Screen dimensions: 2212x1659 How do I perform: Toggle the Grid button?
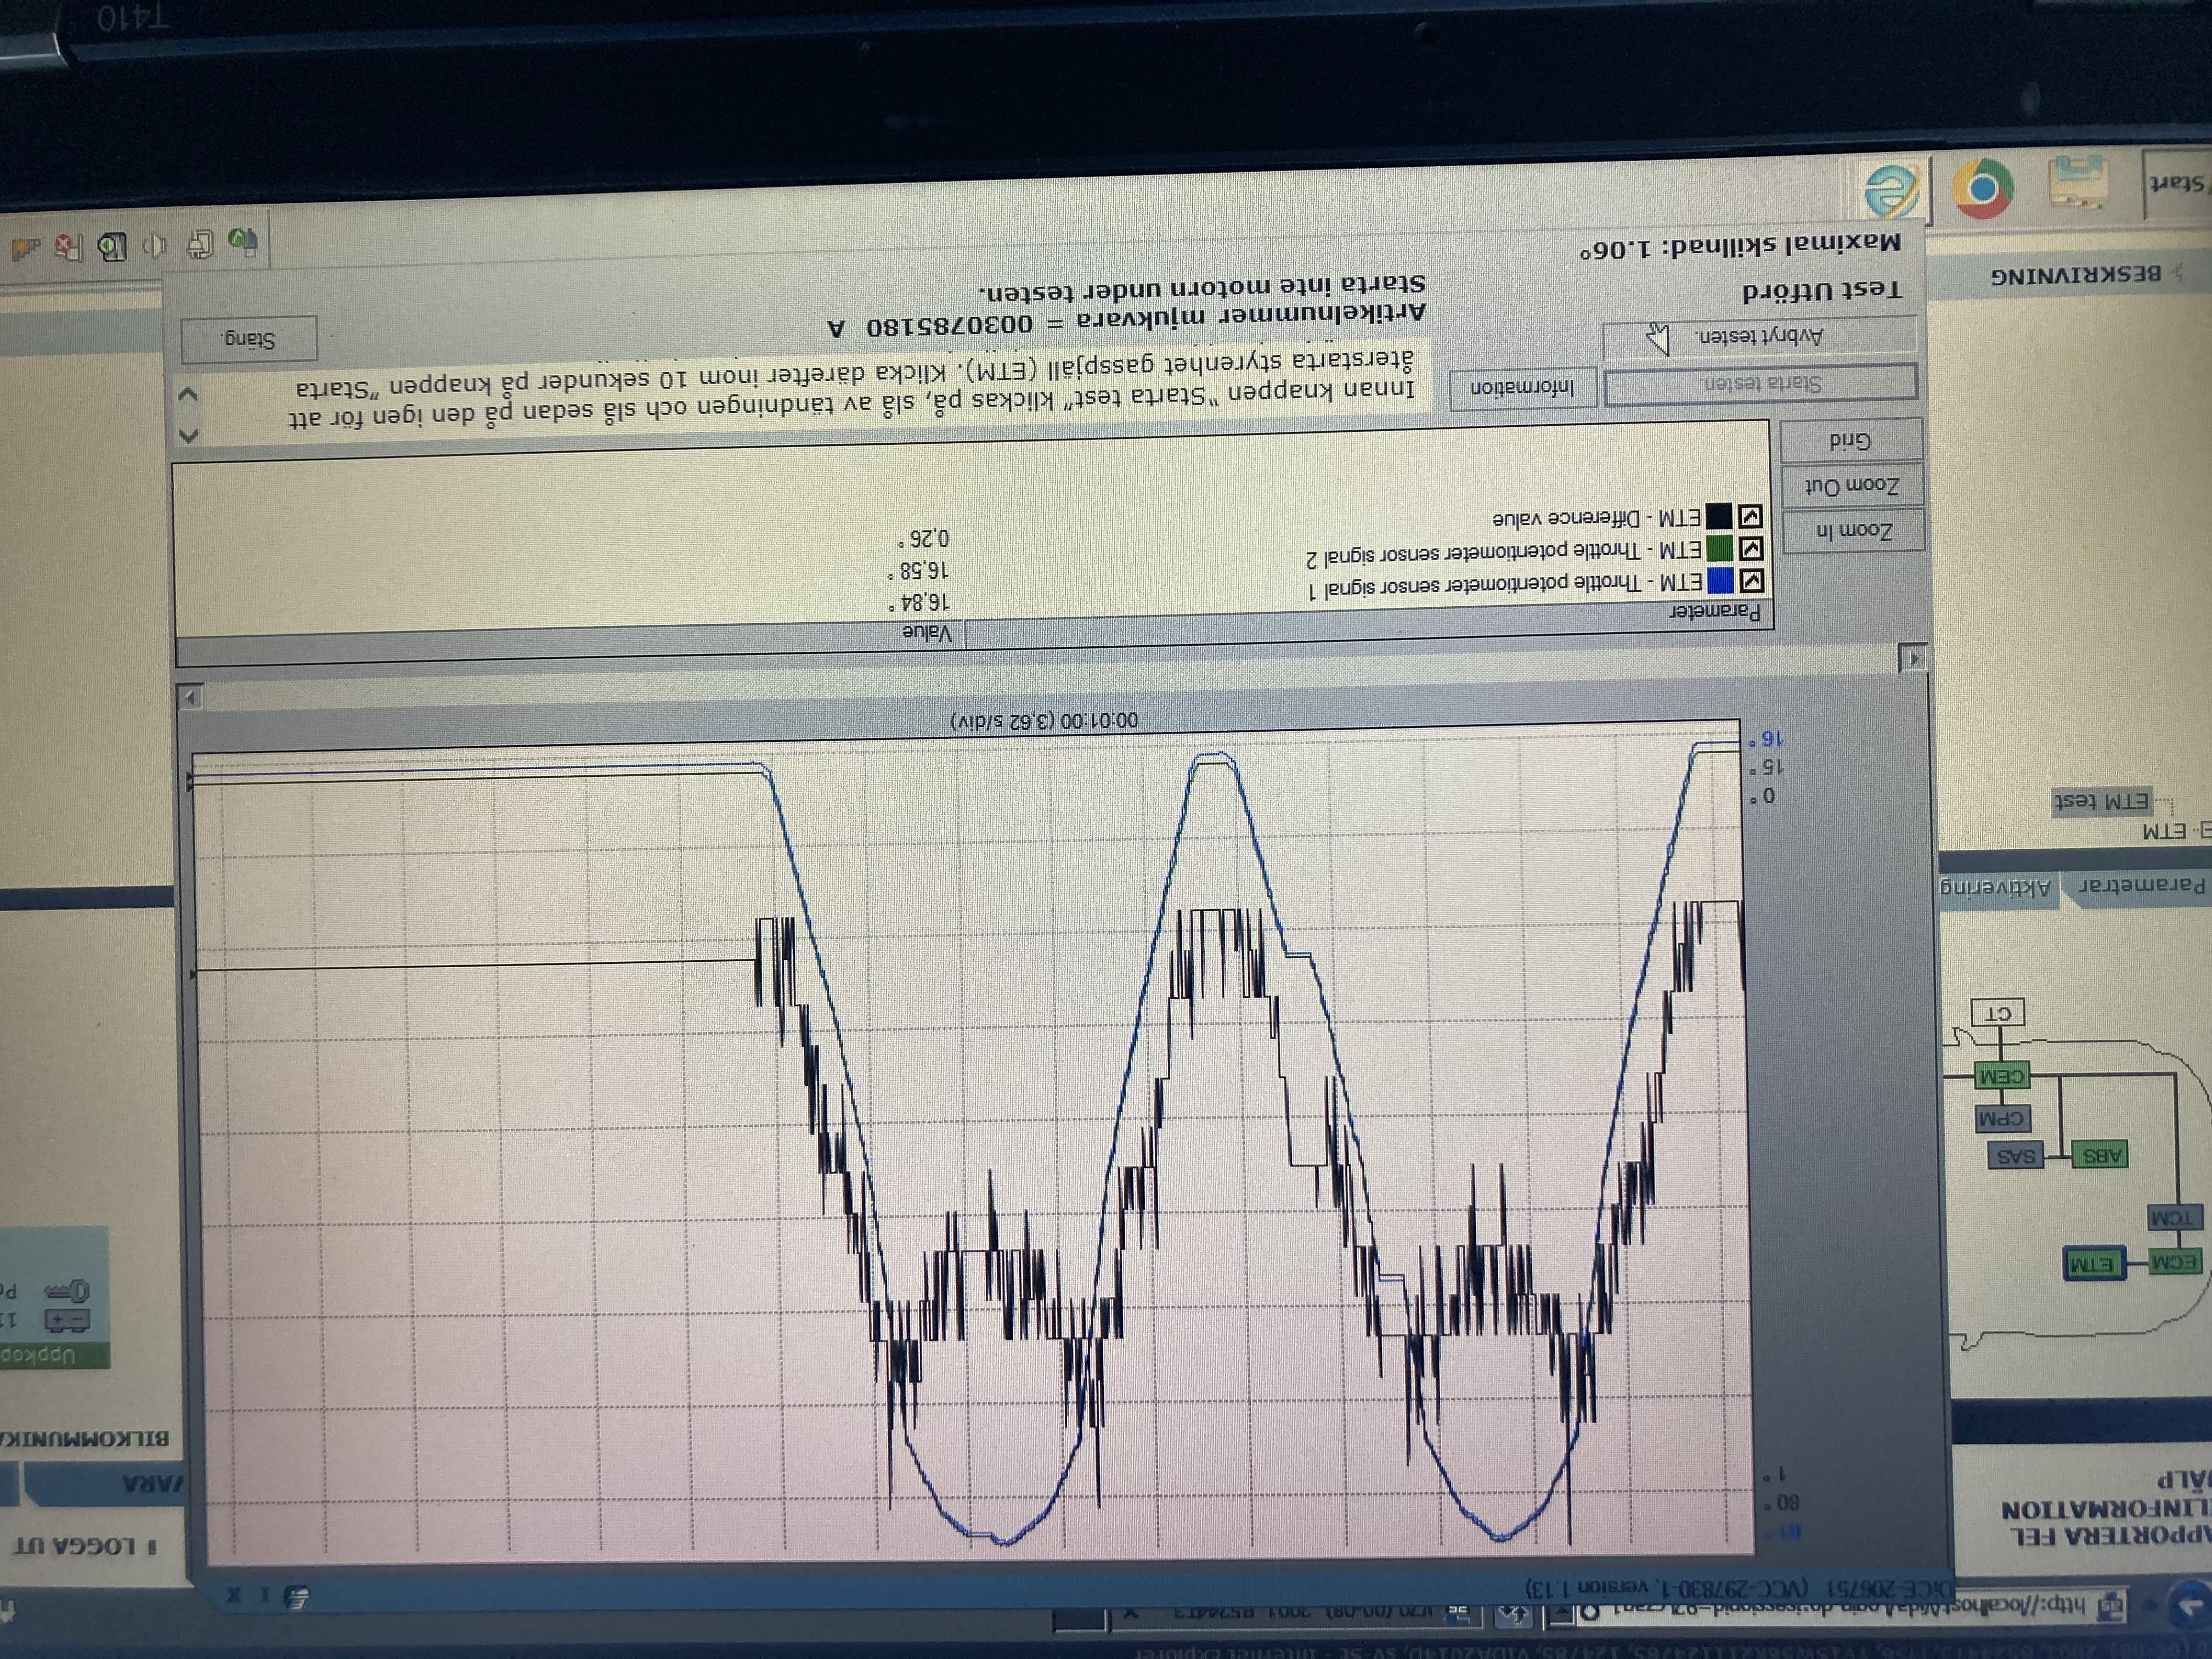[x=1850, y=441]
